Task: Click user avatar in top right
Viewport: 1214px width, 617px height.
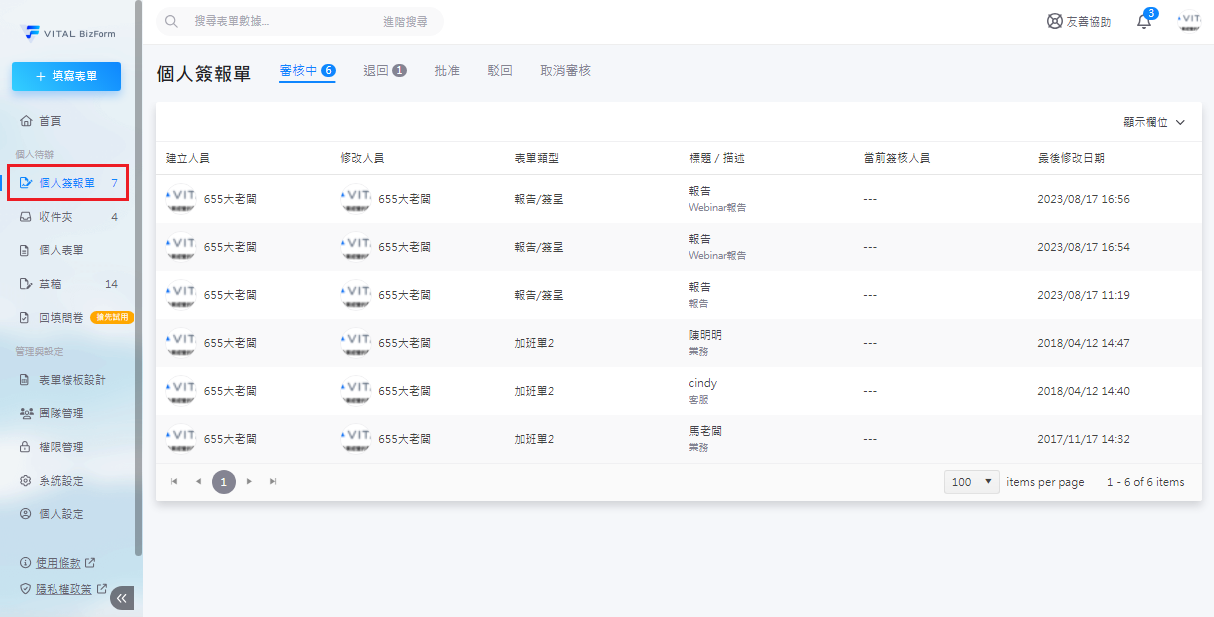Action: click(x=1189, y=21)
